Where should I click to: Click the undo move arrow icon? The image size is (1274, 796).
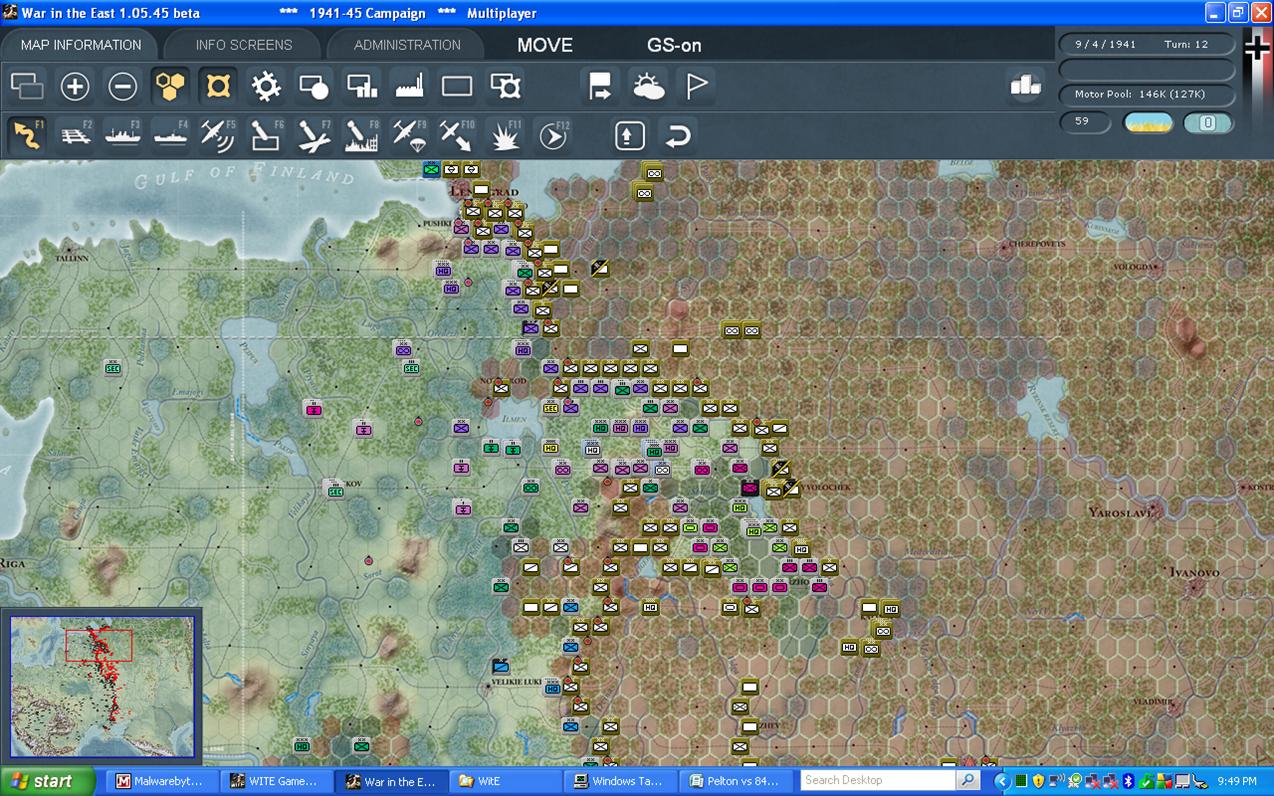pyautogui.click(x=677, y=135)
